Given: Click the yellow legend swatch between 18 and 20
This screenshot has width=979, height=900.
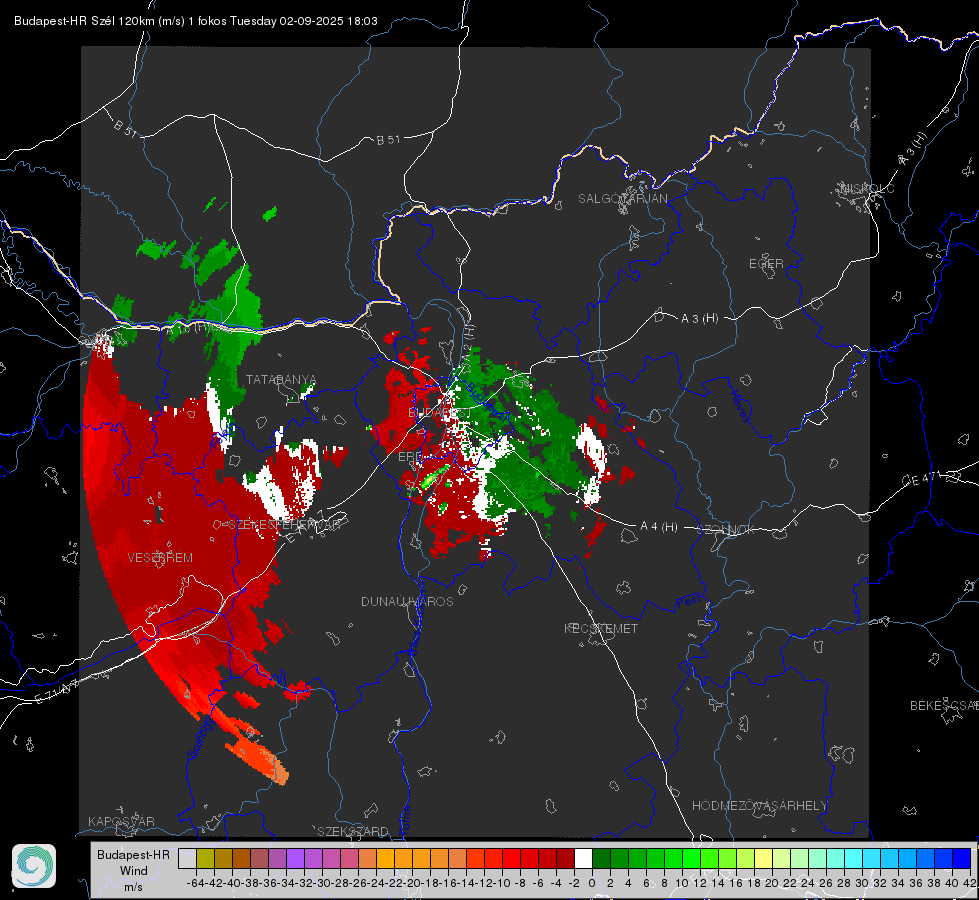Looking at the screenshot, I should tap(764, 858).
